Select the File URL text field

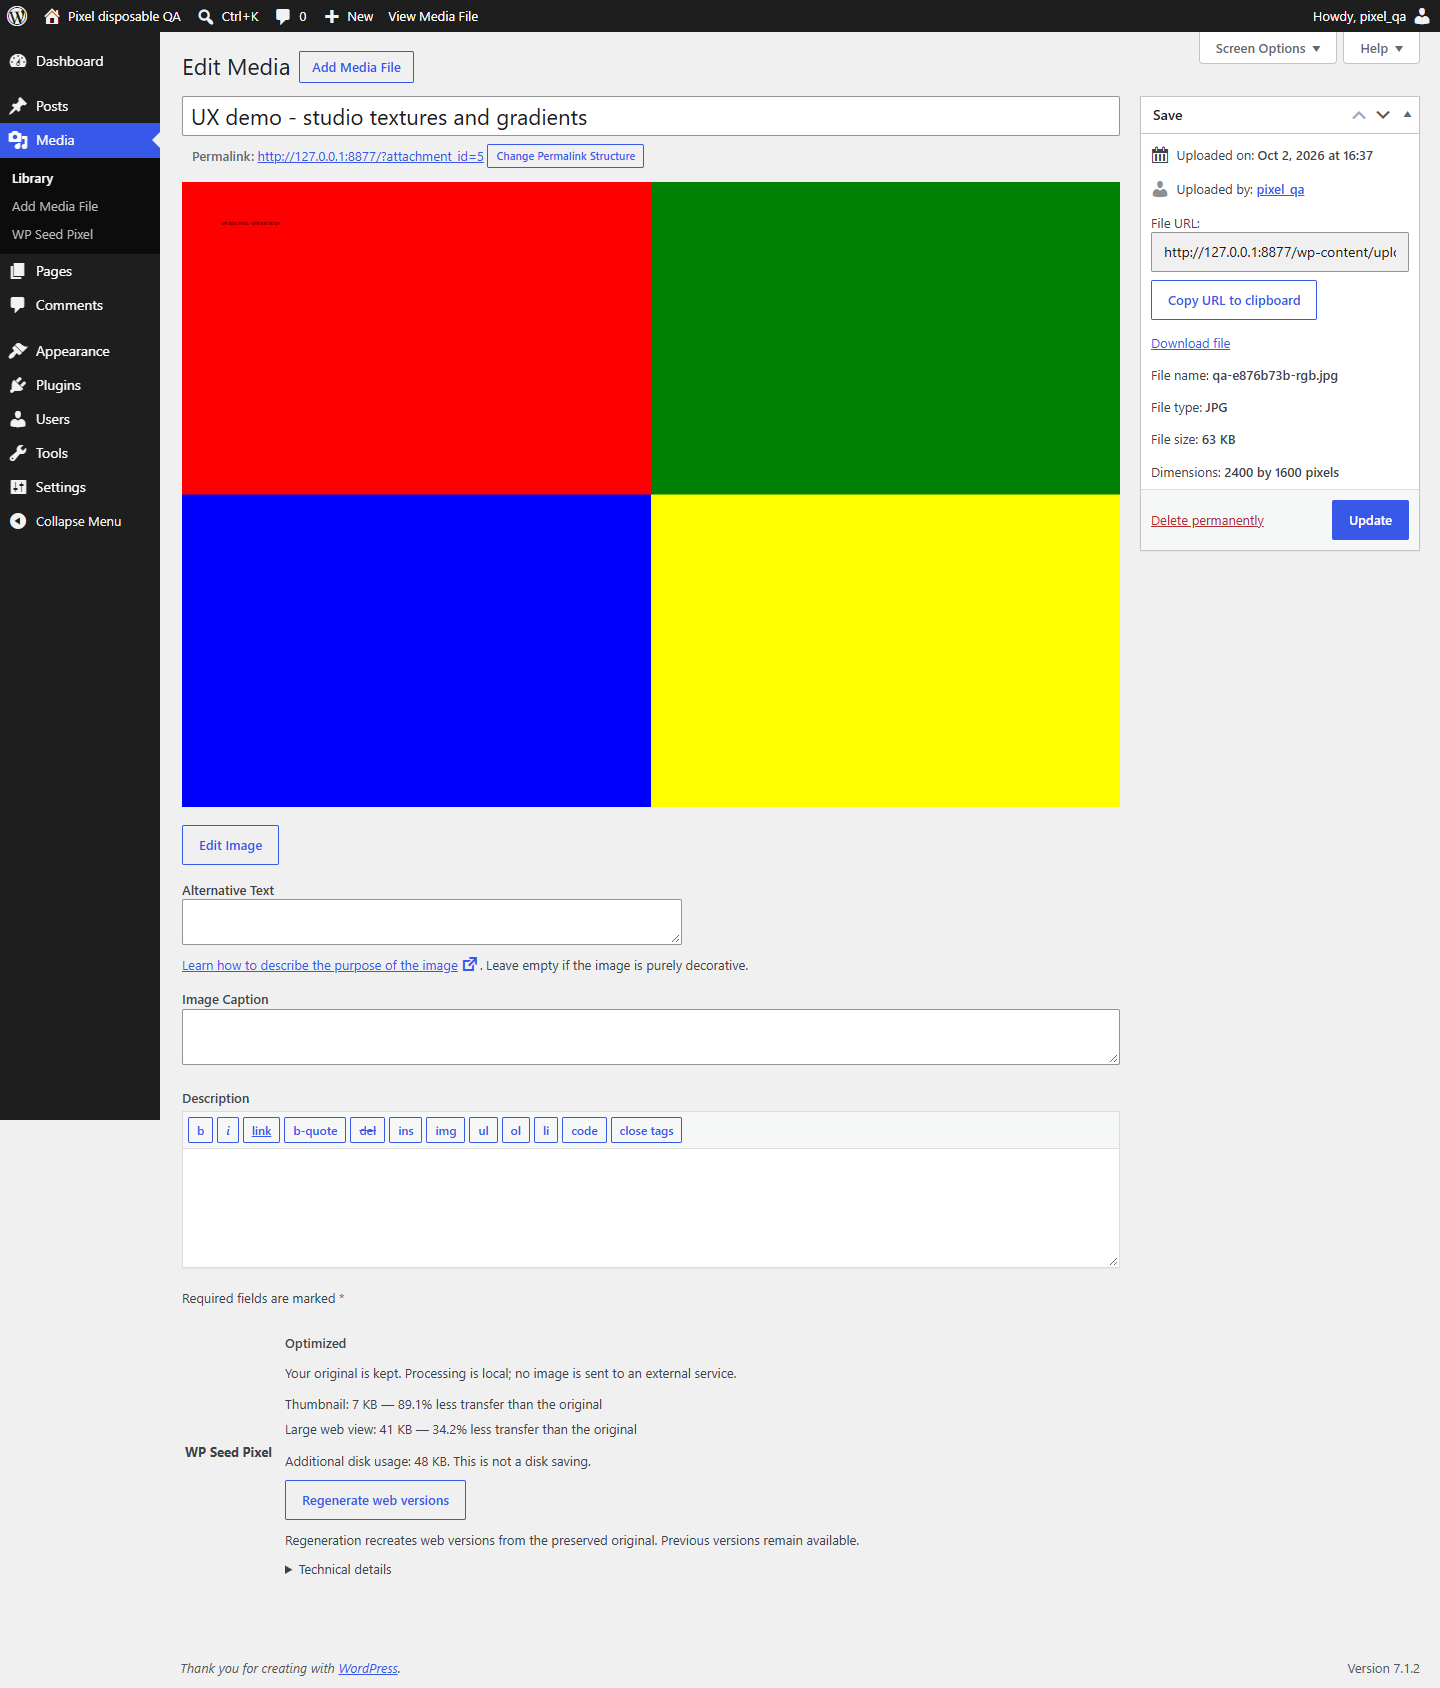1279,252
